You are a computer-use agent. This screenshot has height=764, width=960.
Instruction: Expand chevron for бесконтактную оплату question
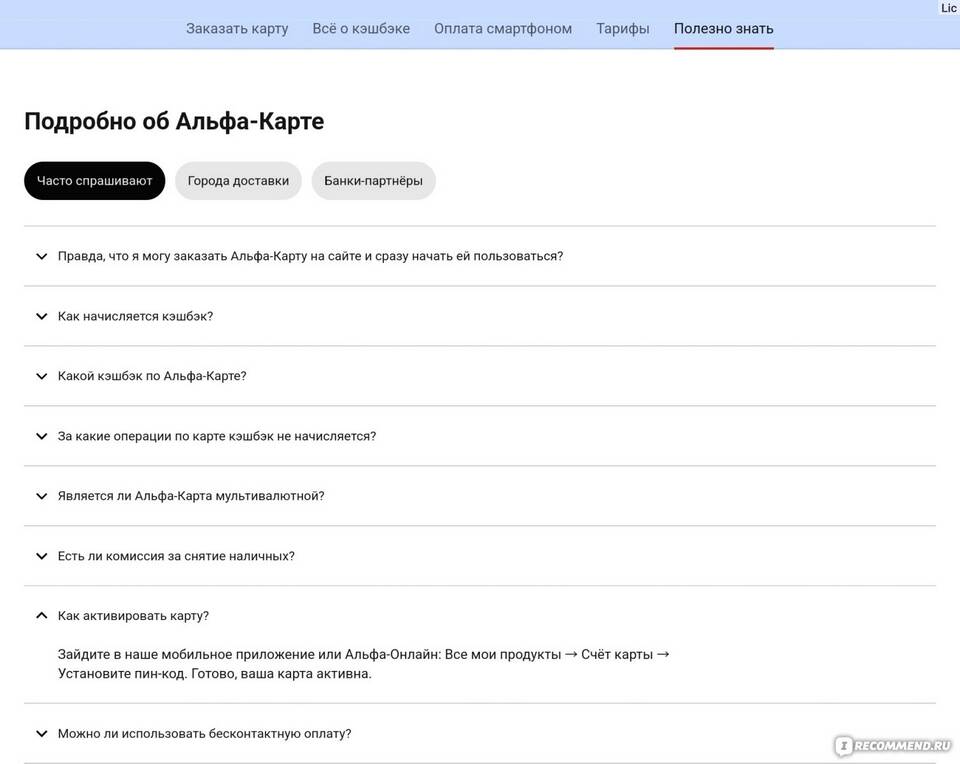[42, 733]
